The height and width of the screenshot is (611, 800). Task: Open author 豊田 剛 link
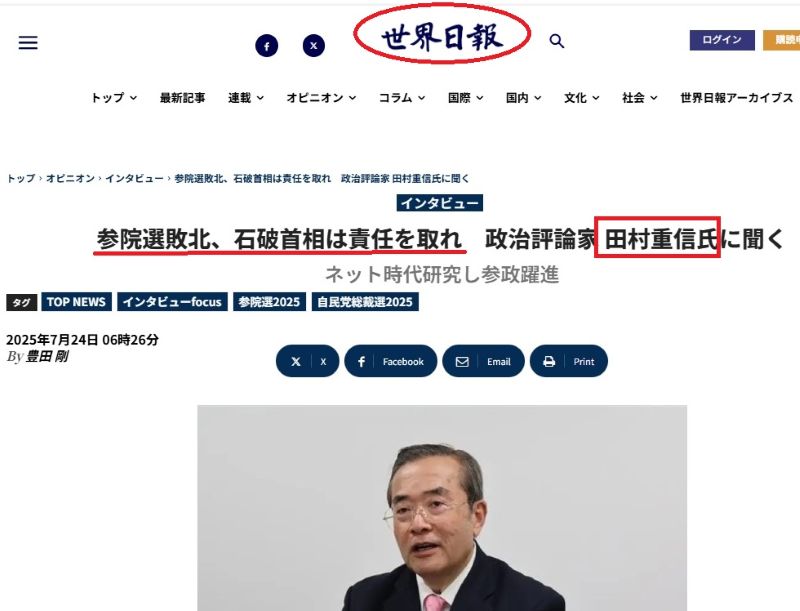pyautogui.click(x=47, y=356)
